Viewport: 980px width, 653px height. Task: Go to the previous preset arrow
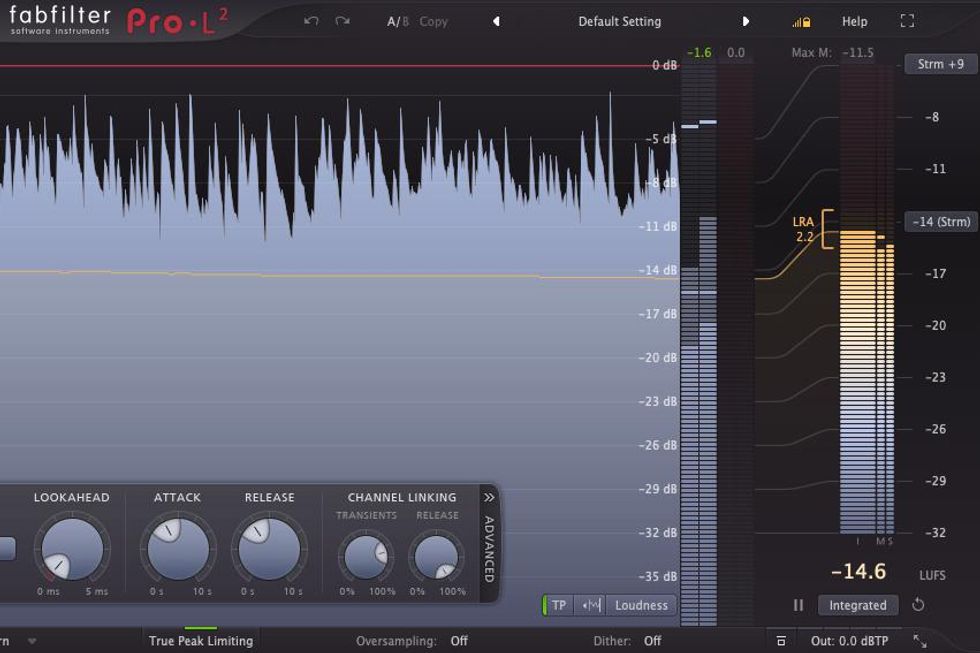tap(496, 21)
